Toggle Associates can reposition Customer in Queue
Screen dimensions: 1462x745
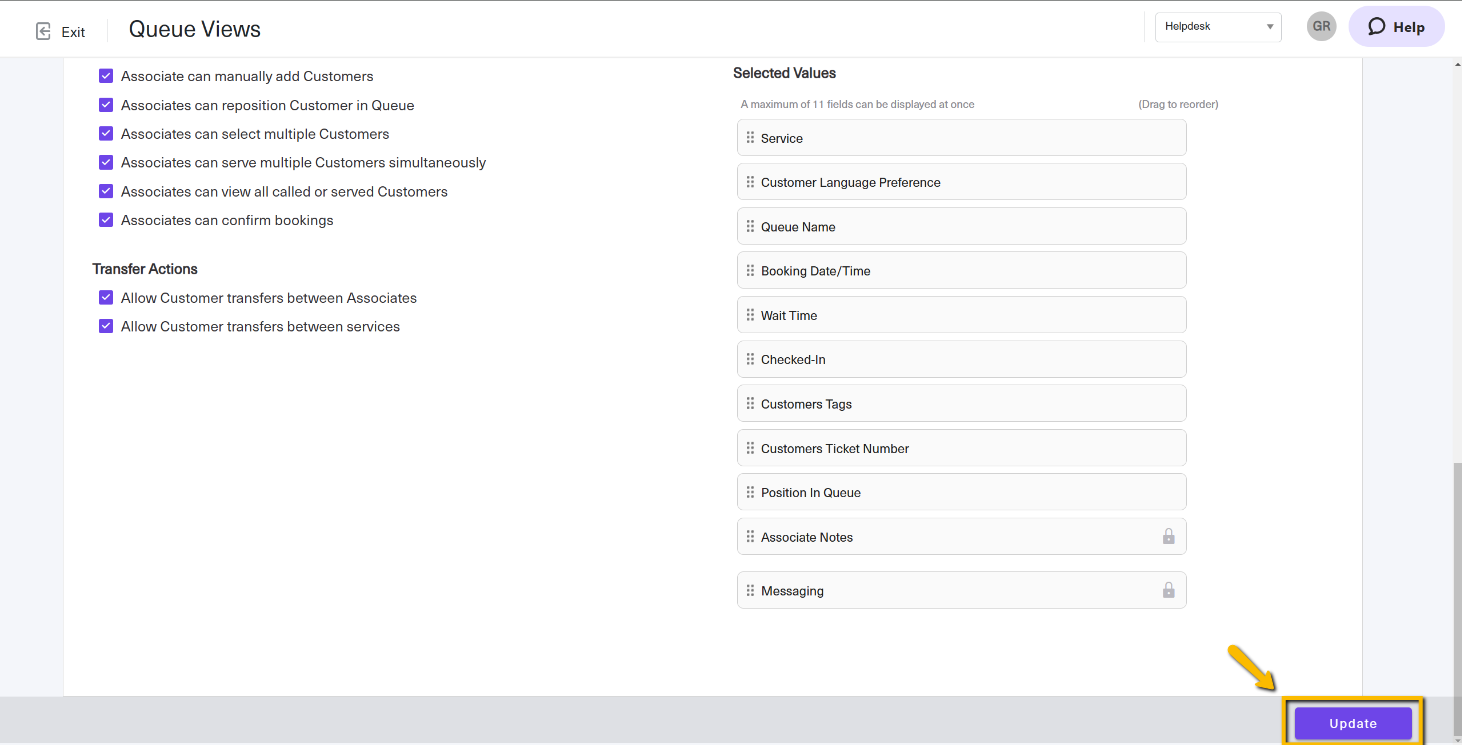coord(106,105)
